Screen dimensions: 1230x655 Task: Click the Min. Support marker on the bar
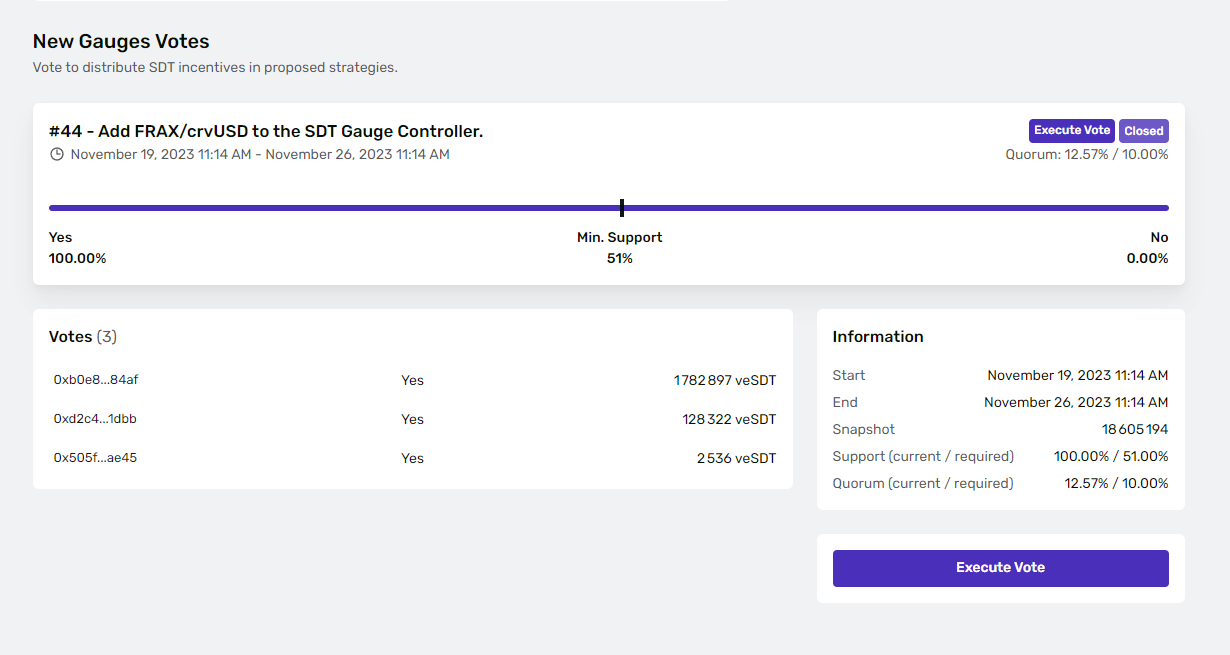coord(621,208)
